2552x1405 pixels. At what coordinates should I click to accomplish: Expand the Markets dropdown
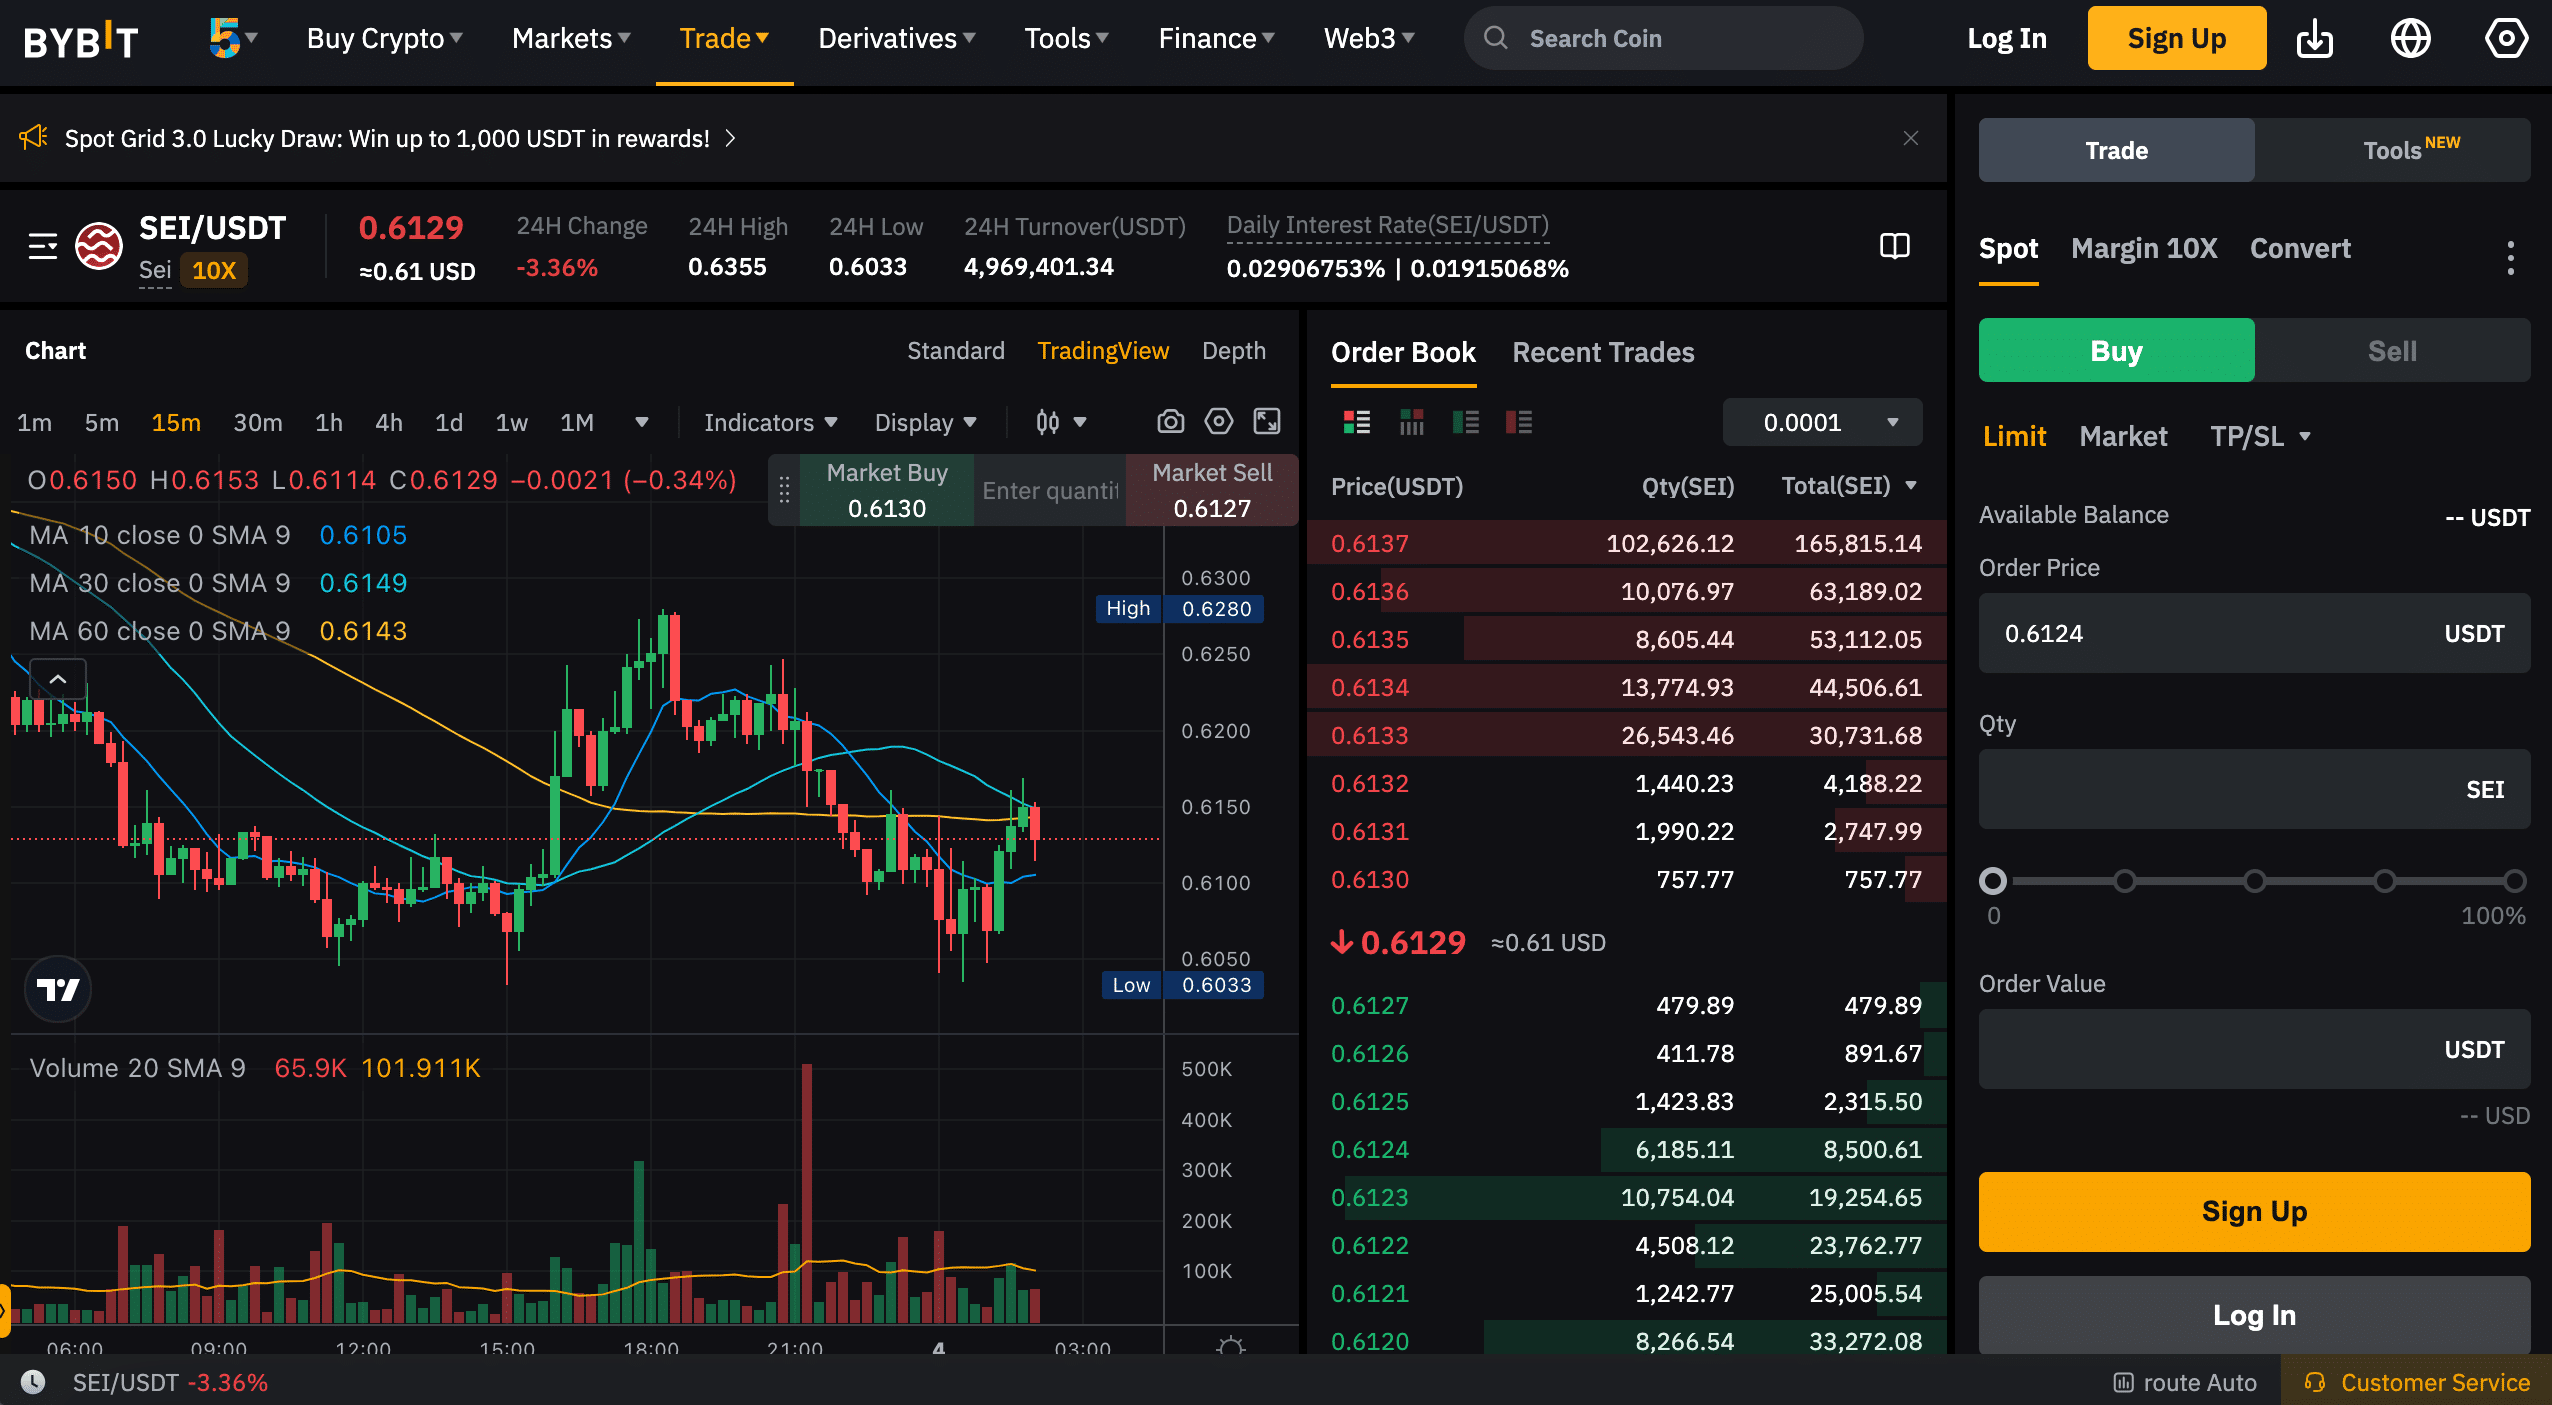tap(570, 38)
